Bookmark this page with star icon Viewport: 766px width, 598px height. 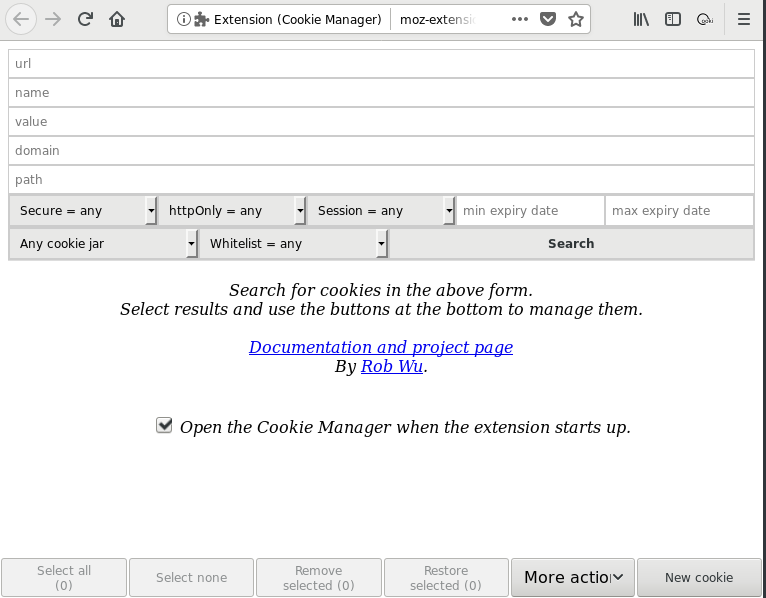tap(576, 20)
